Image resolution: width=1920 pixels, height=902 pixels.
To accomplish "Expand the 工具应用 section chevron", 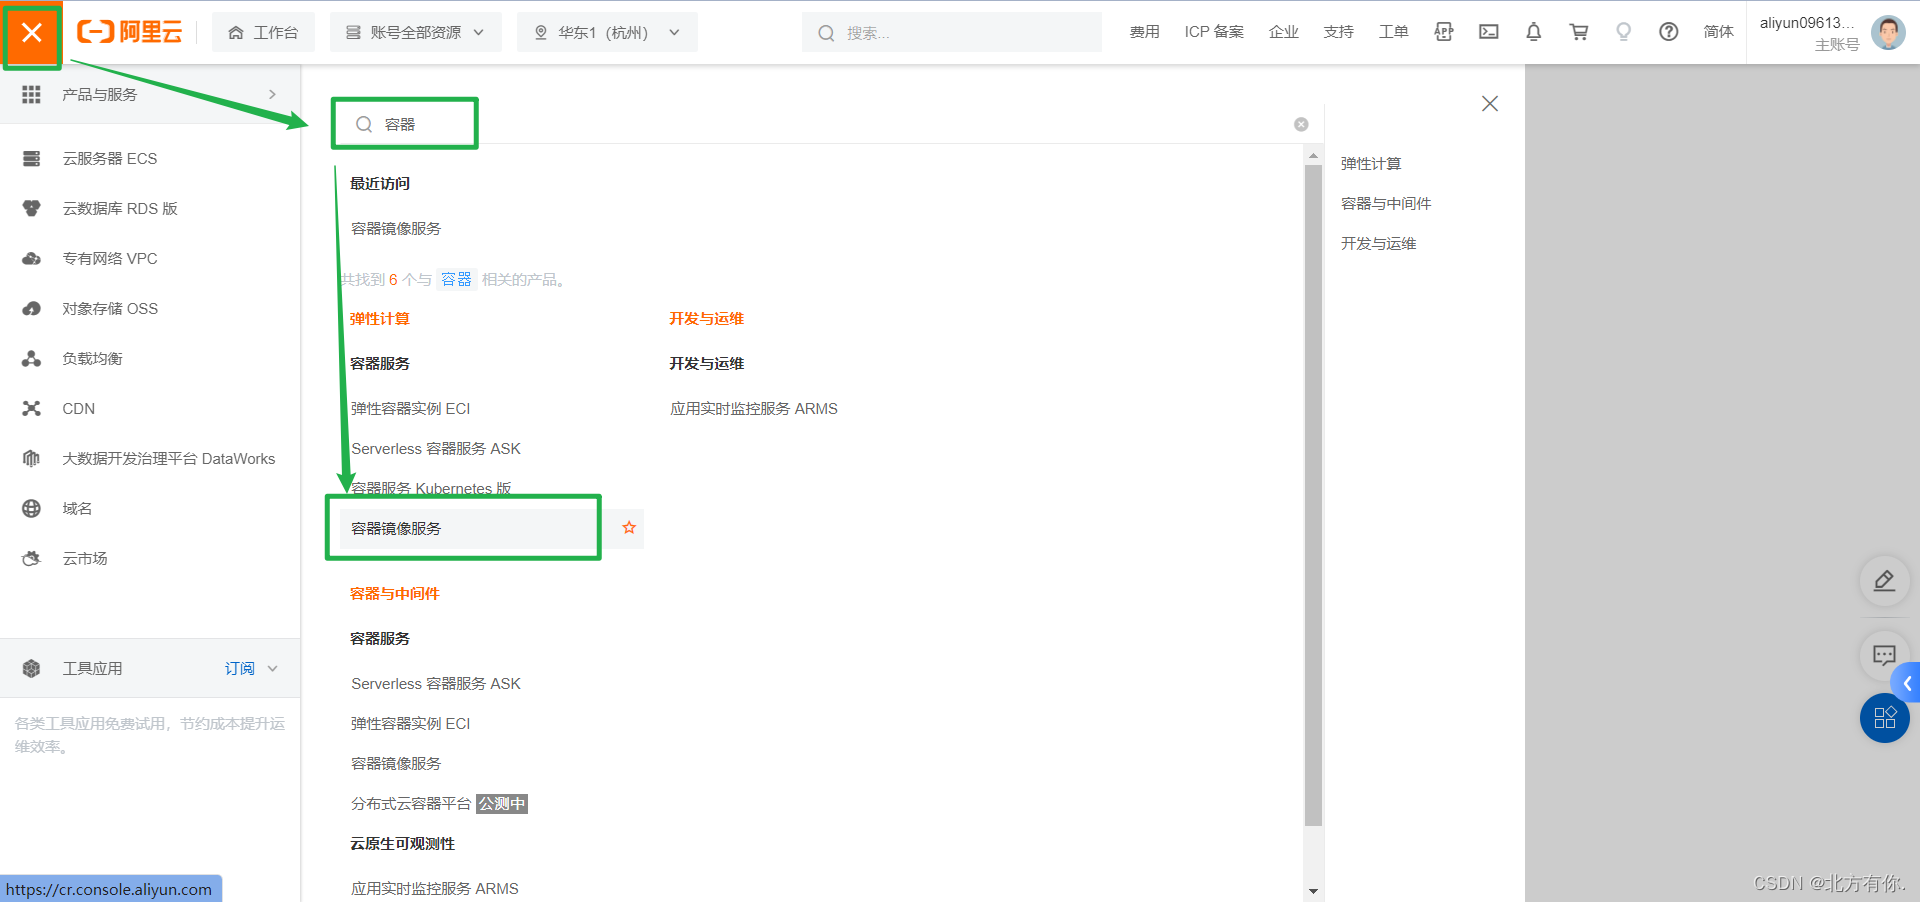I will 273,669.
